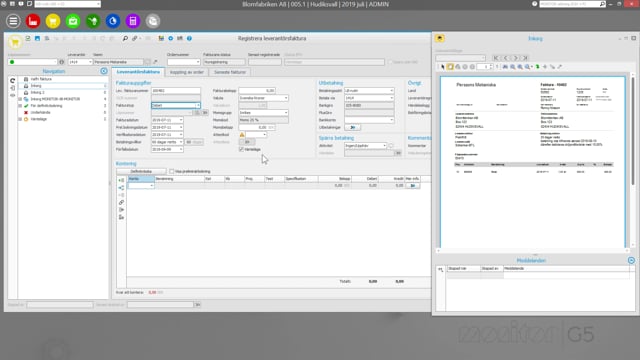This screenshot has height=360, width=640.
Task: Toggle the Visa preliminärbokföring checkbox
Action: 172,171
